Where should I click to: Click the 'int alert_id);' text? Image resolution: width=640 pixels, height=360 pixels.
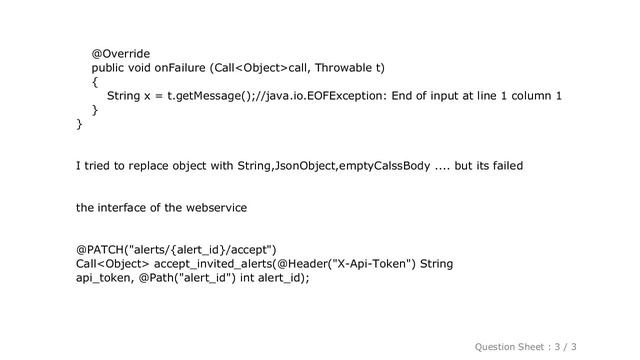click(275, 278)
